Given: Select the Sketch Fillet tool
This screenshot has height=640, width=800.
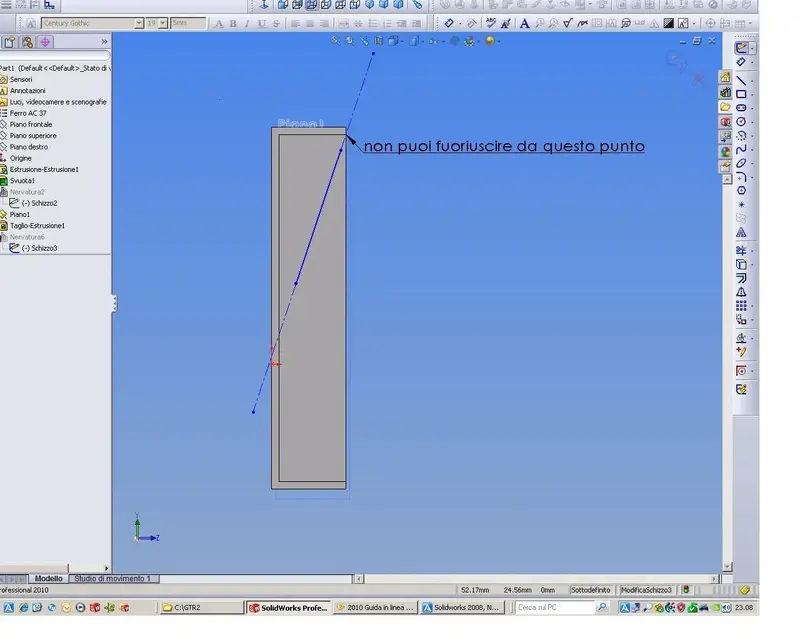Looking at the screenshot, I should tap(741, 177).
